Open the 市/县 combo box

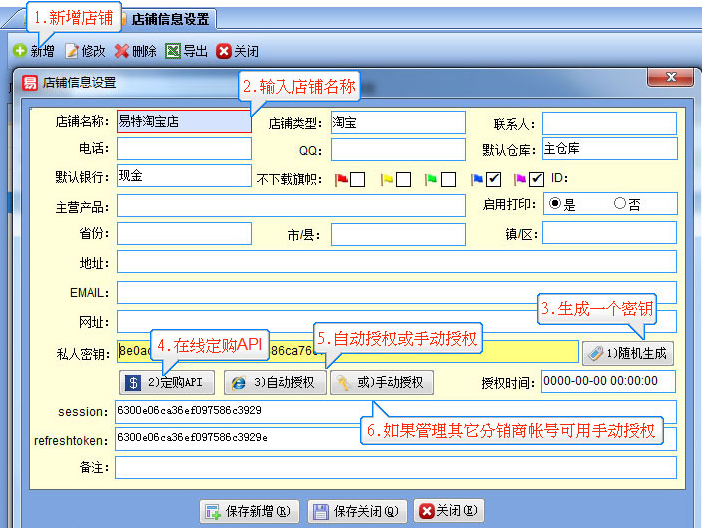pyautogui.click(x=398, y=234)
